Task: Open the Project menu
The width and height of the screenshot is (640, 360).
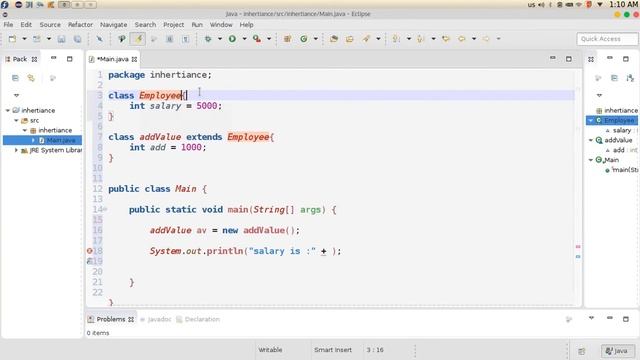Action: [173, 24]
